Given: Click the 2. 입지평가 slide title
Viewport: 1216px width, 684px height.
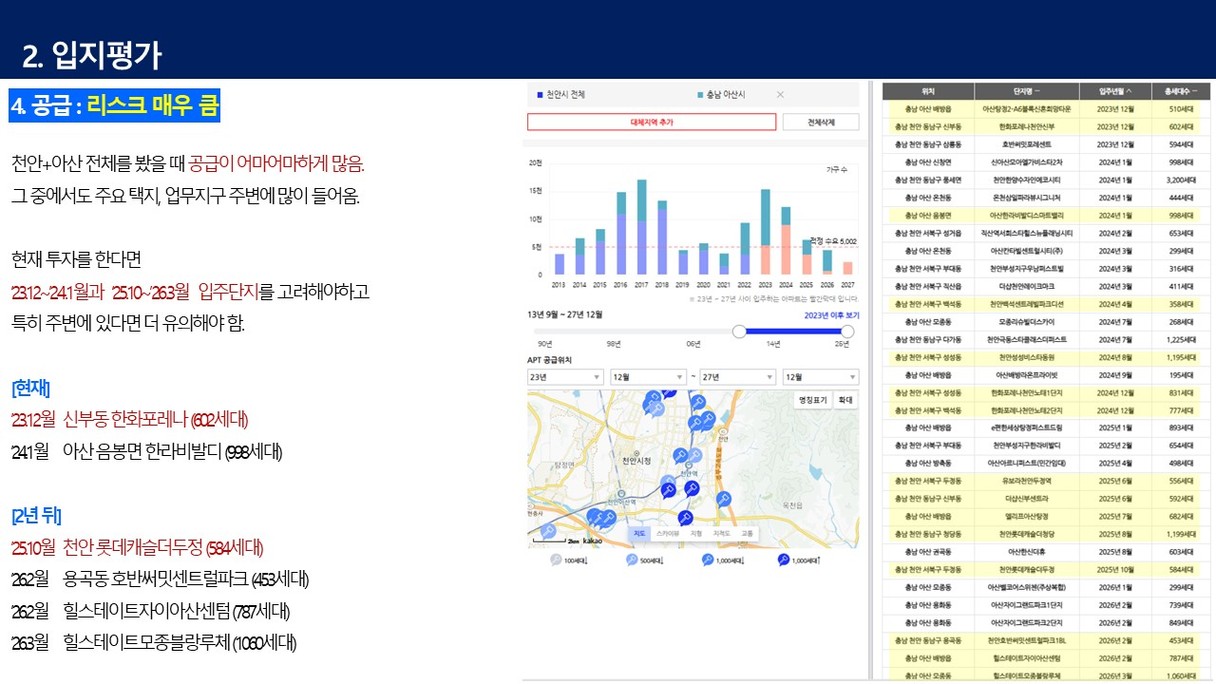Looking at the screenshot, I should [92, 55].
